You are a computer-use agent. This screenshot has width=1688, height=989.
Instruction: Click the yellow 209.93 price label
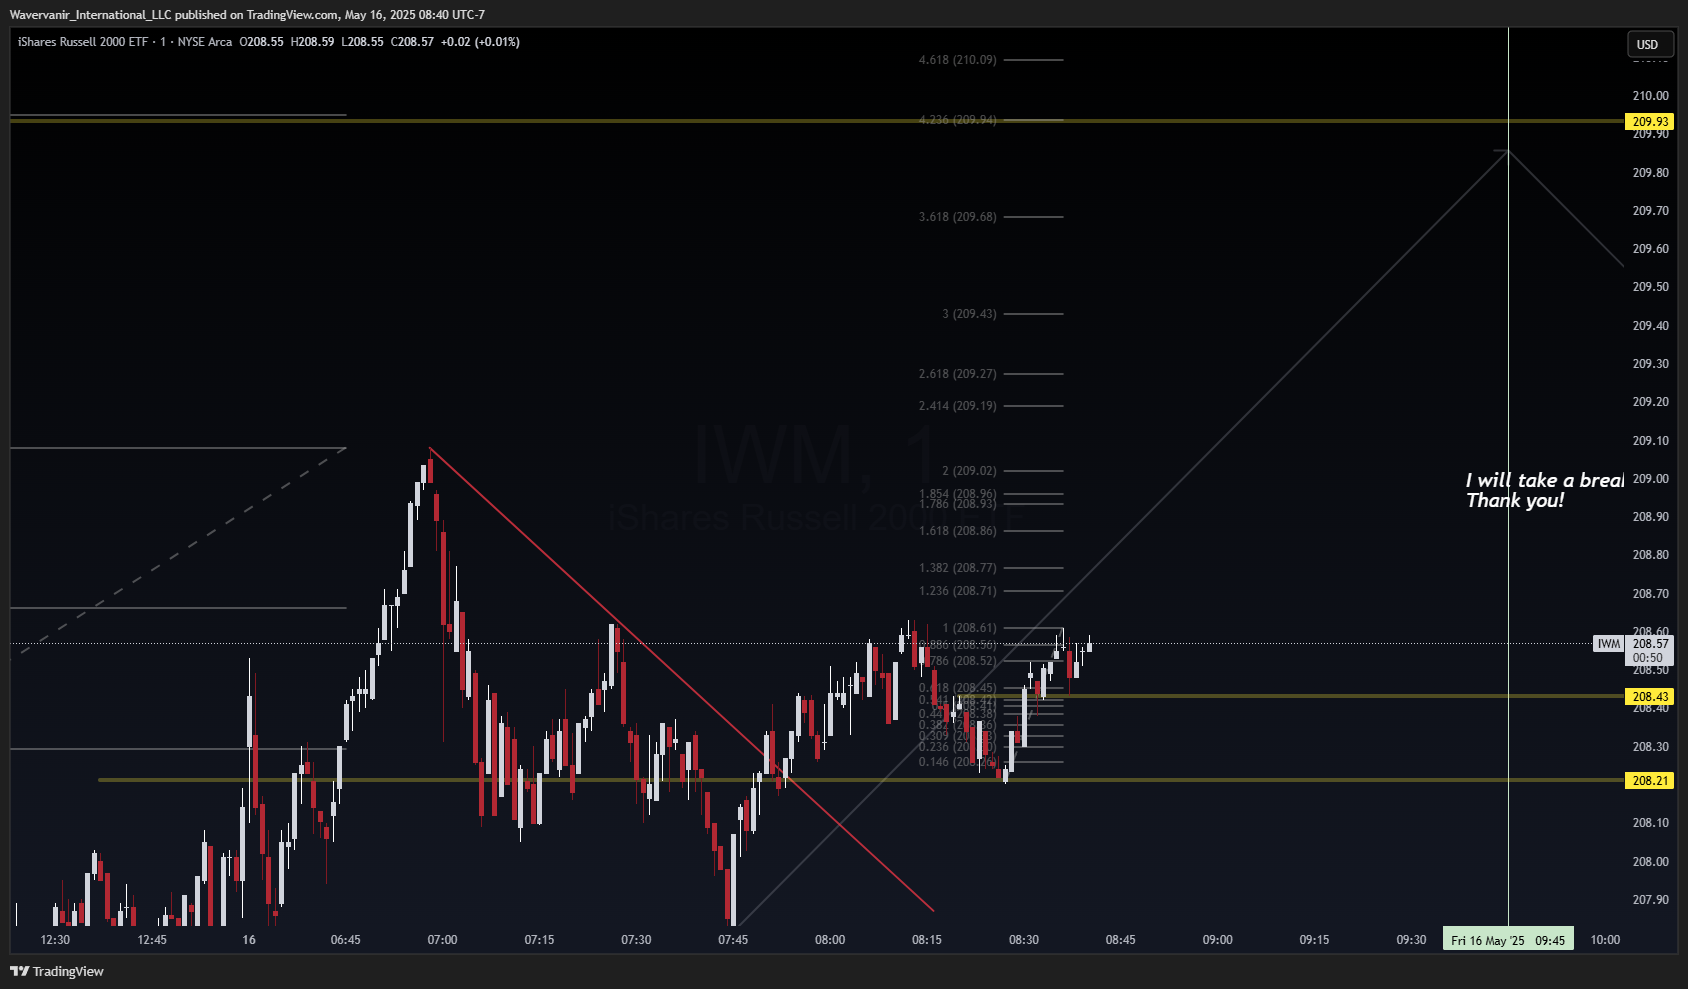coord(1650,121)
